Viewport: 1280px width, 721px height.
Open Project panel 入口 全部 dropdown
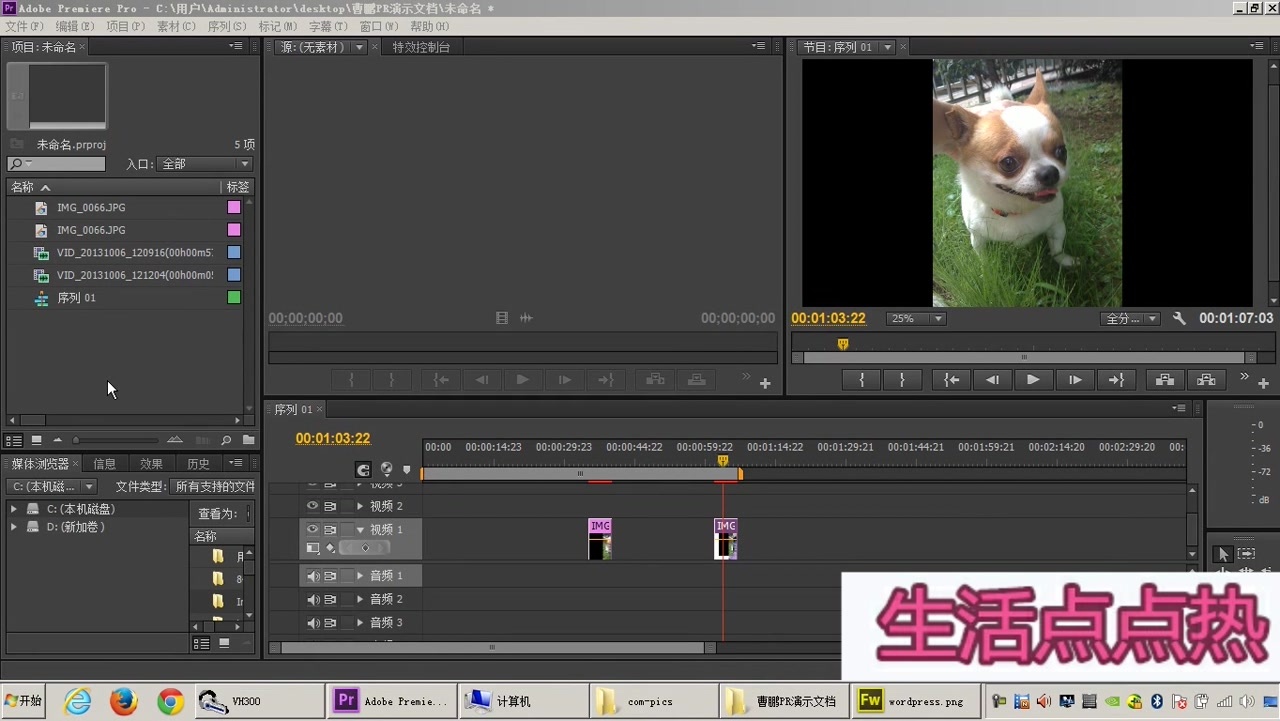(206, 164)
